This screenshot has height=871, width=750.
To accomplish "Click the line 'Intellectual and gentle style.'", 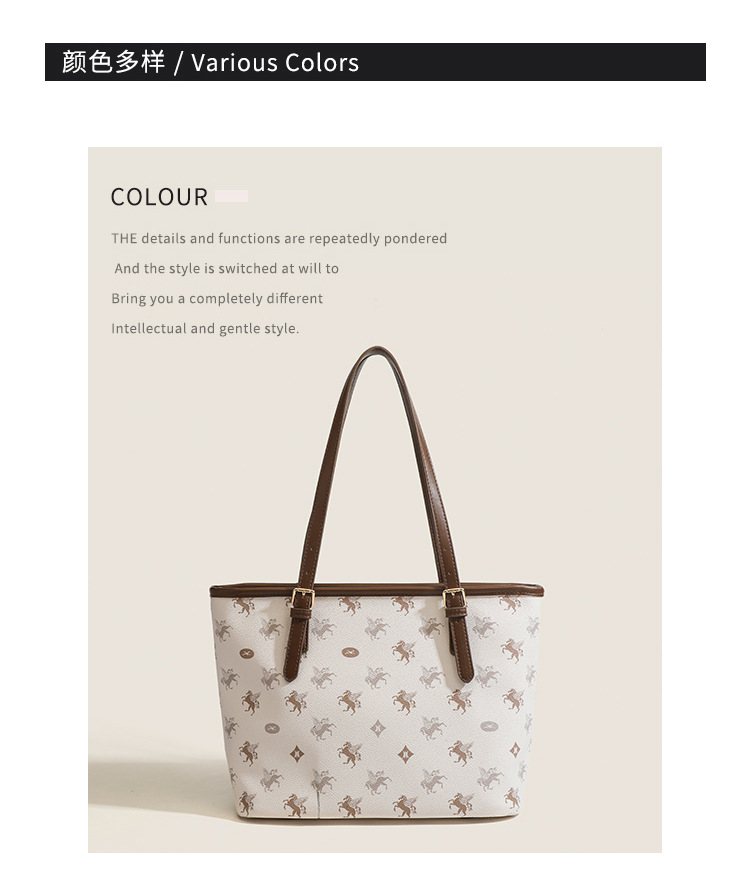I will [x=205, y=328].
